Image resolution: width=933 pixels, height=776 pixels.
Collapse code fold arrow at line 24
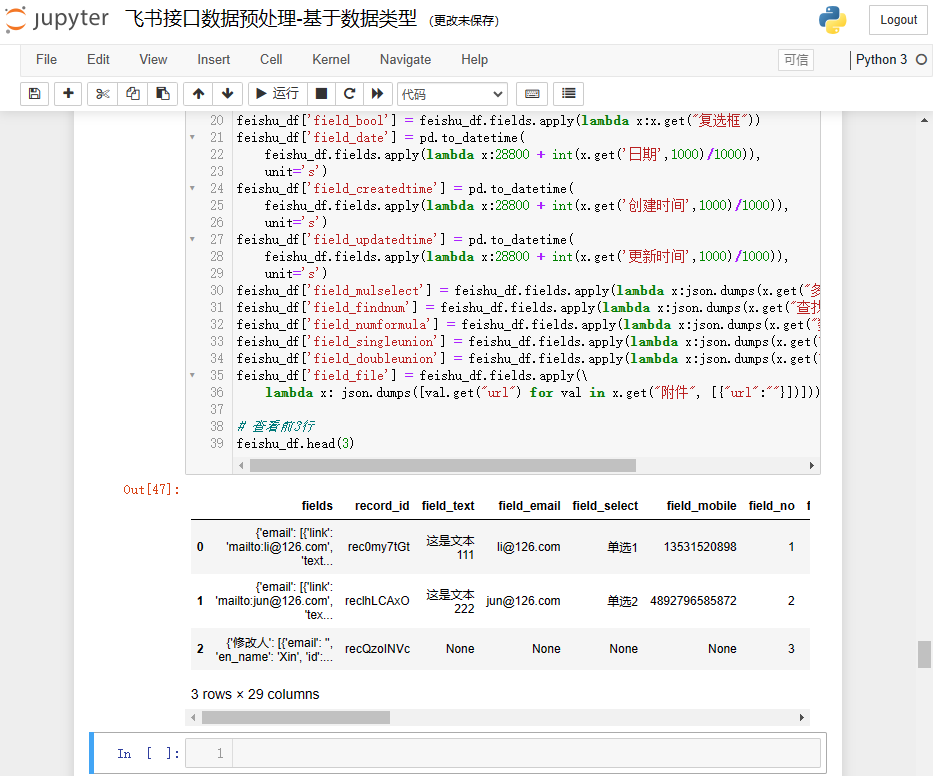(192, 189)
